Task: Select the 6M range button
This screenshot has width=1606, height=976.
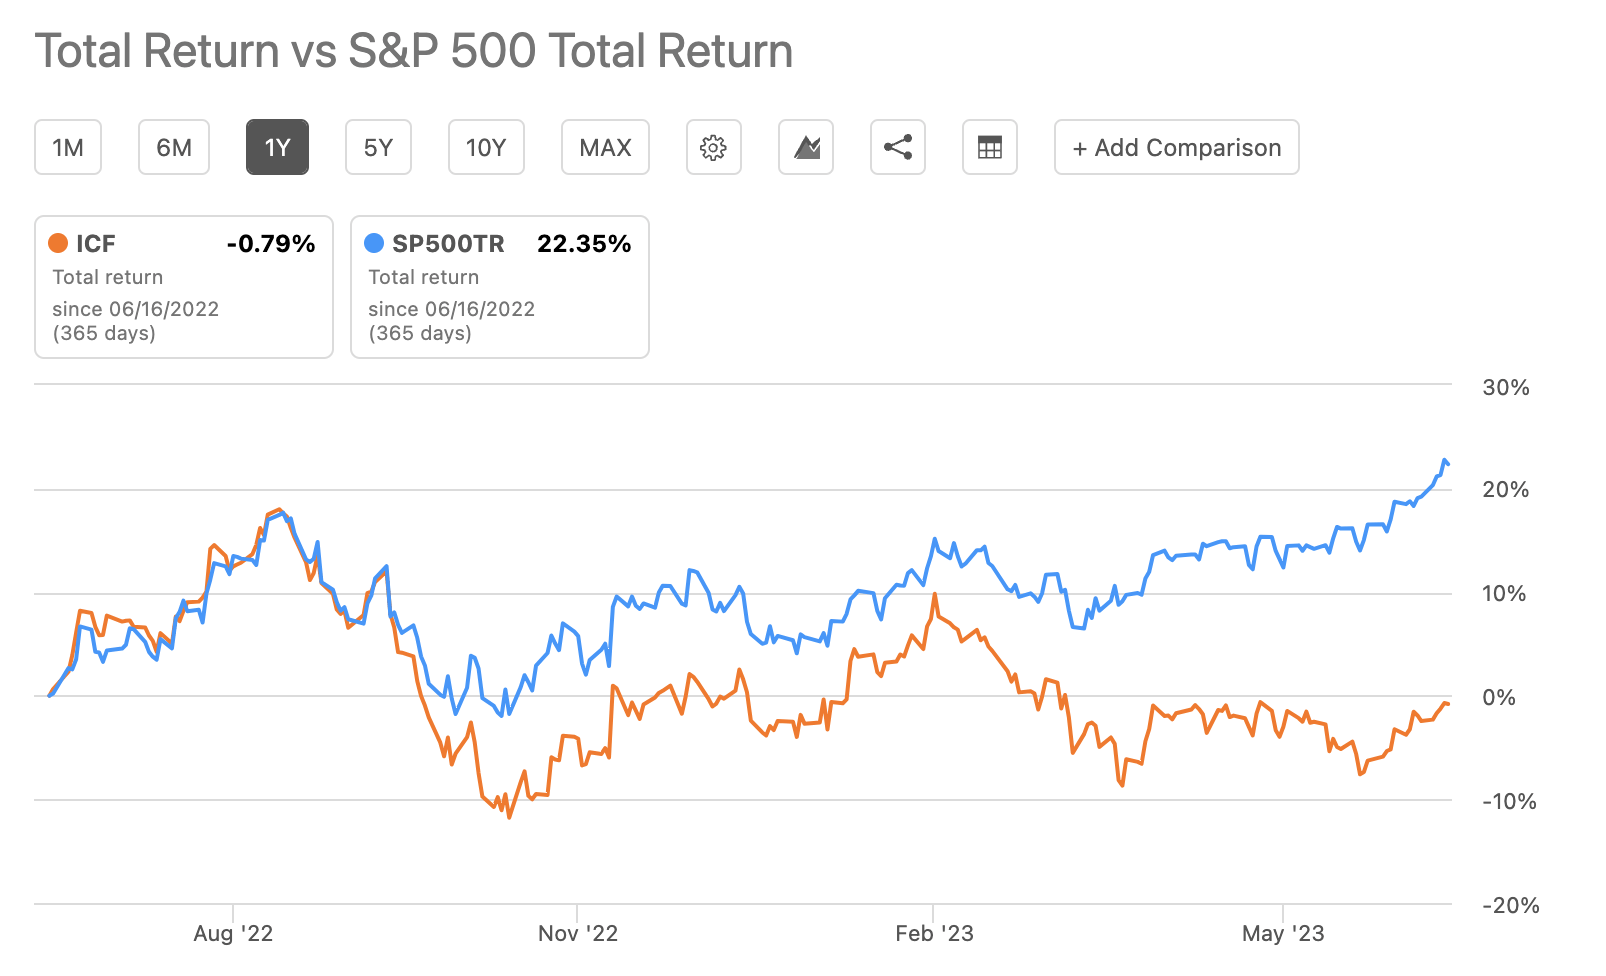Action: (x=174, y=147)
